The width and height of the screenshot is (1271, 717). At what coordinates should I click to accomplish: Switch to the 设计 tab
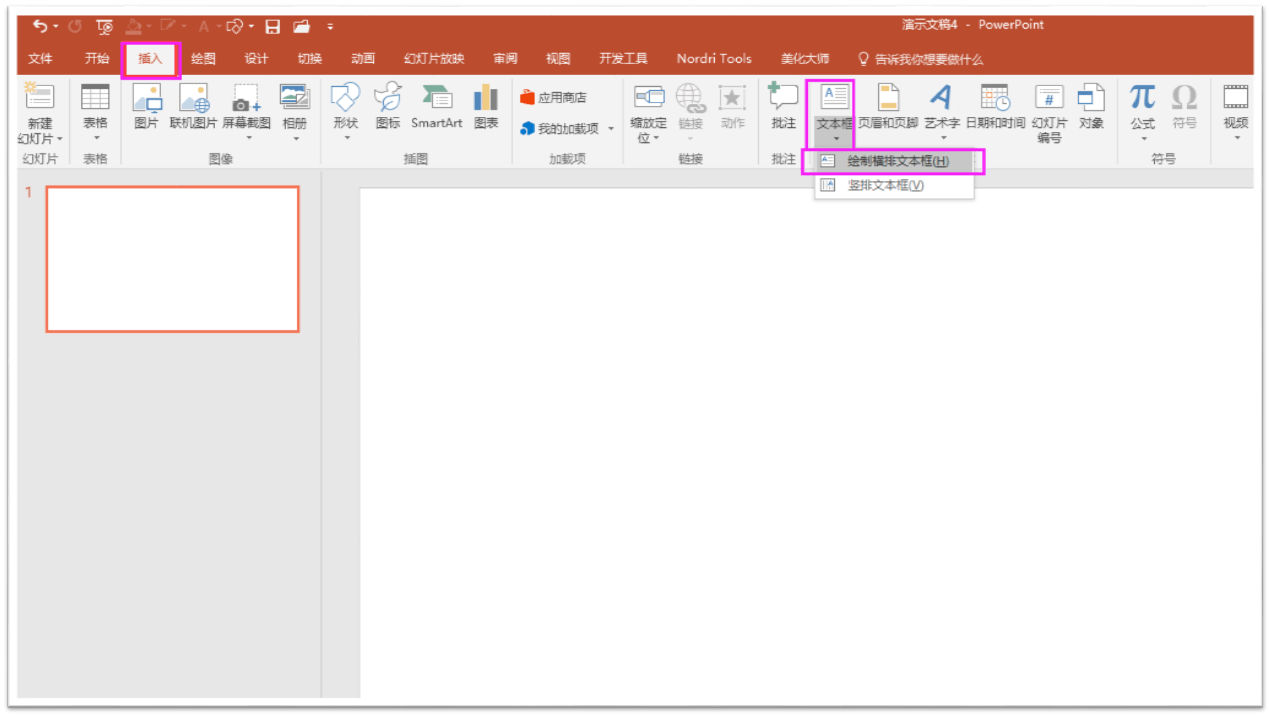[x=256, y=59]
